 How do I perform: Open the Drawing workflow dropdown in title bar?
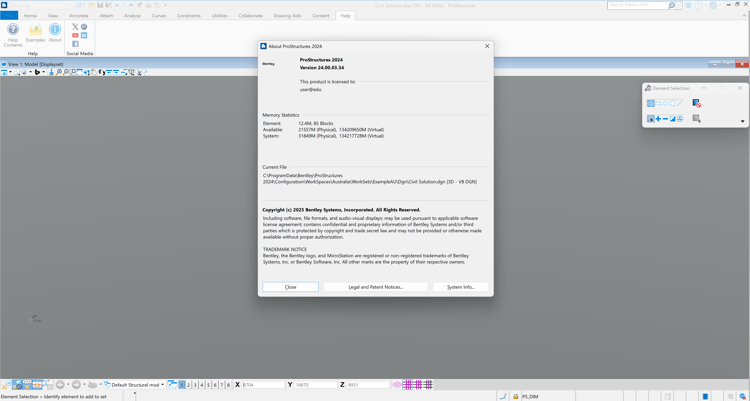[70, 5]
